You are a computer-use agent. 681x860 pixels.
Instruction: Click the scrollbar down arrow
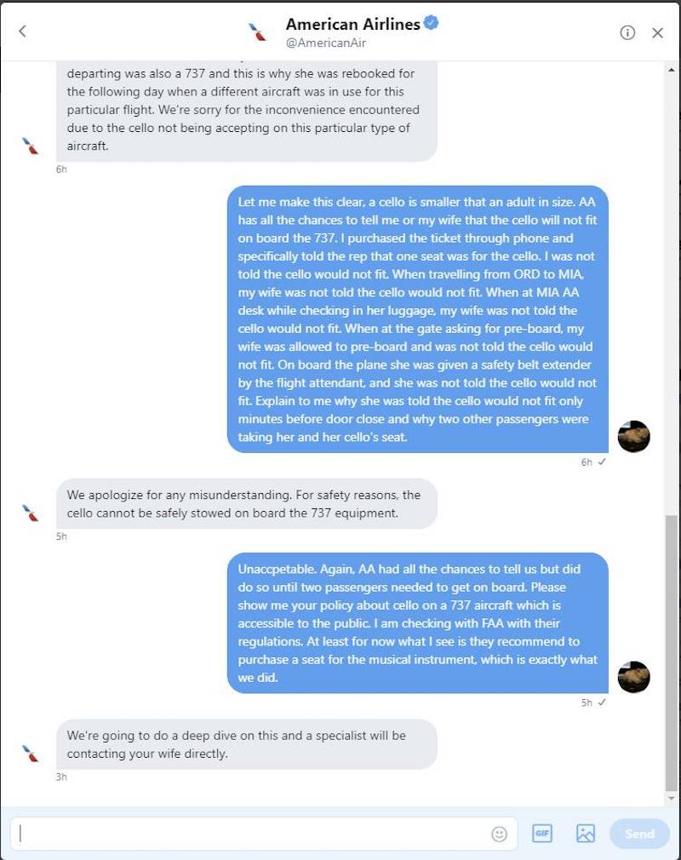click(x=672, y=798)
